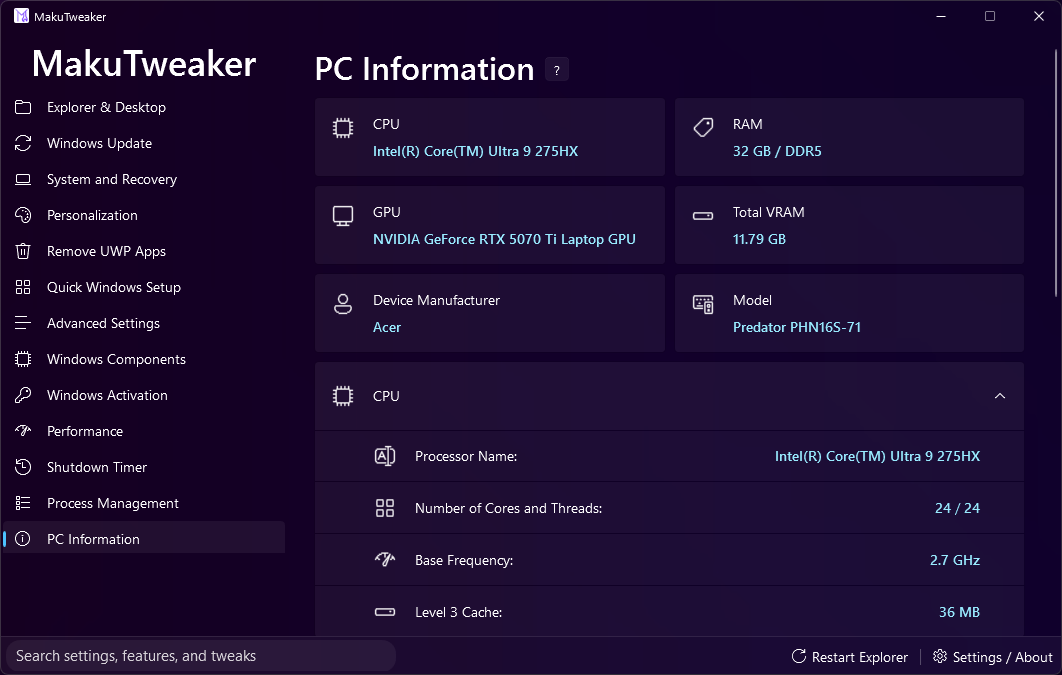Click the chip icon in the CPU section header
This screenshot has width=1062, height=675.
point(343,396)
